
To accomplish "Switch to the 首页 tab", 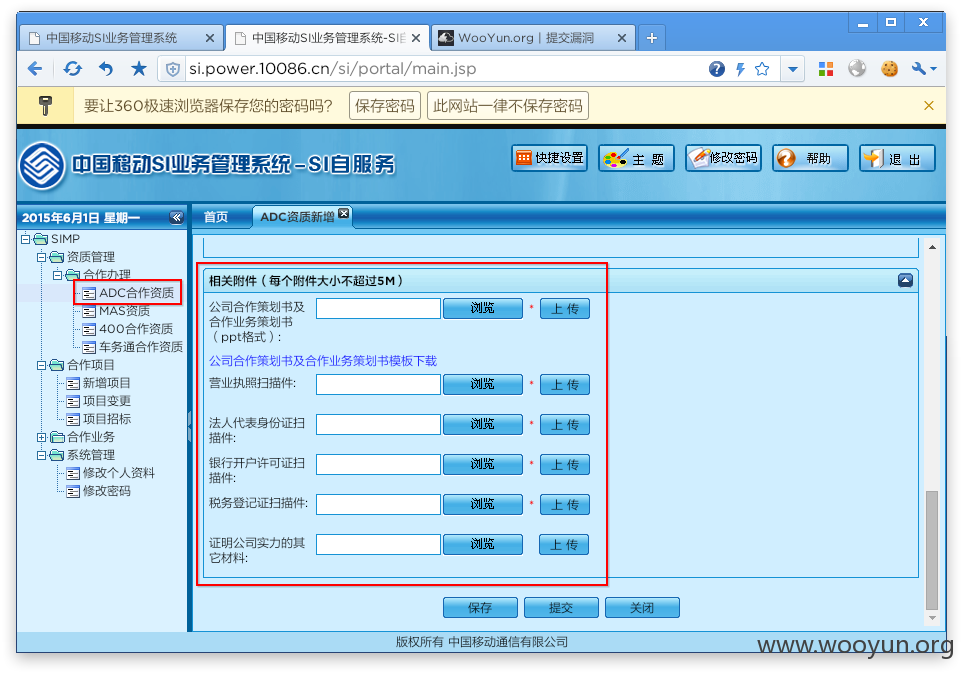I will 216,217.
